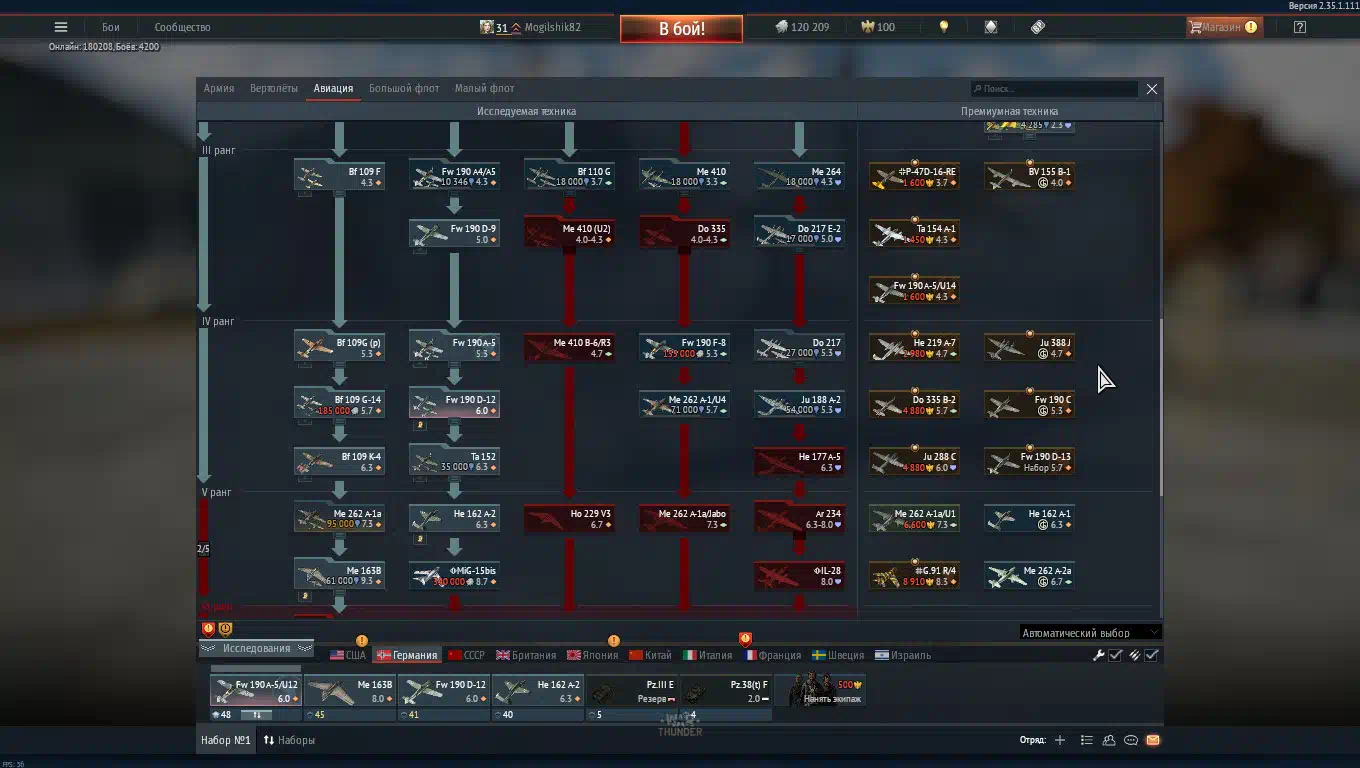Open the hamburger main menu
The image size is (1360, 768).
(x=61, y=27)
